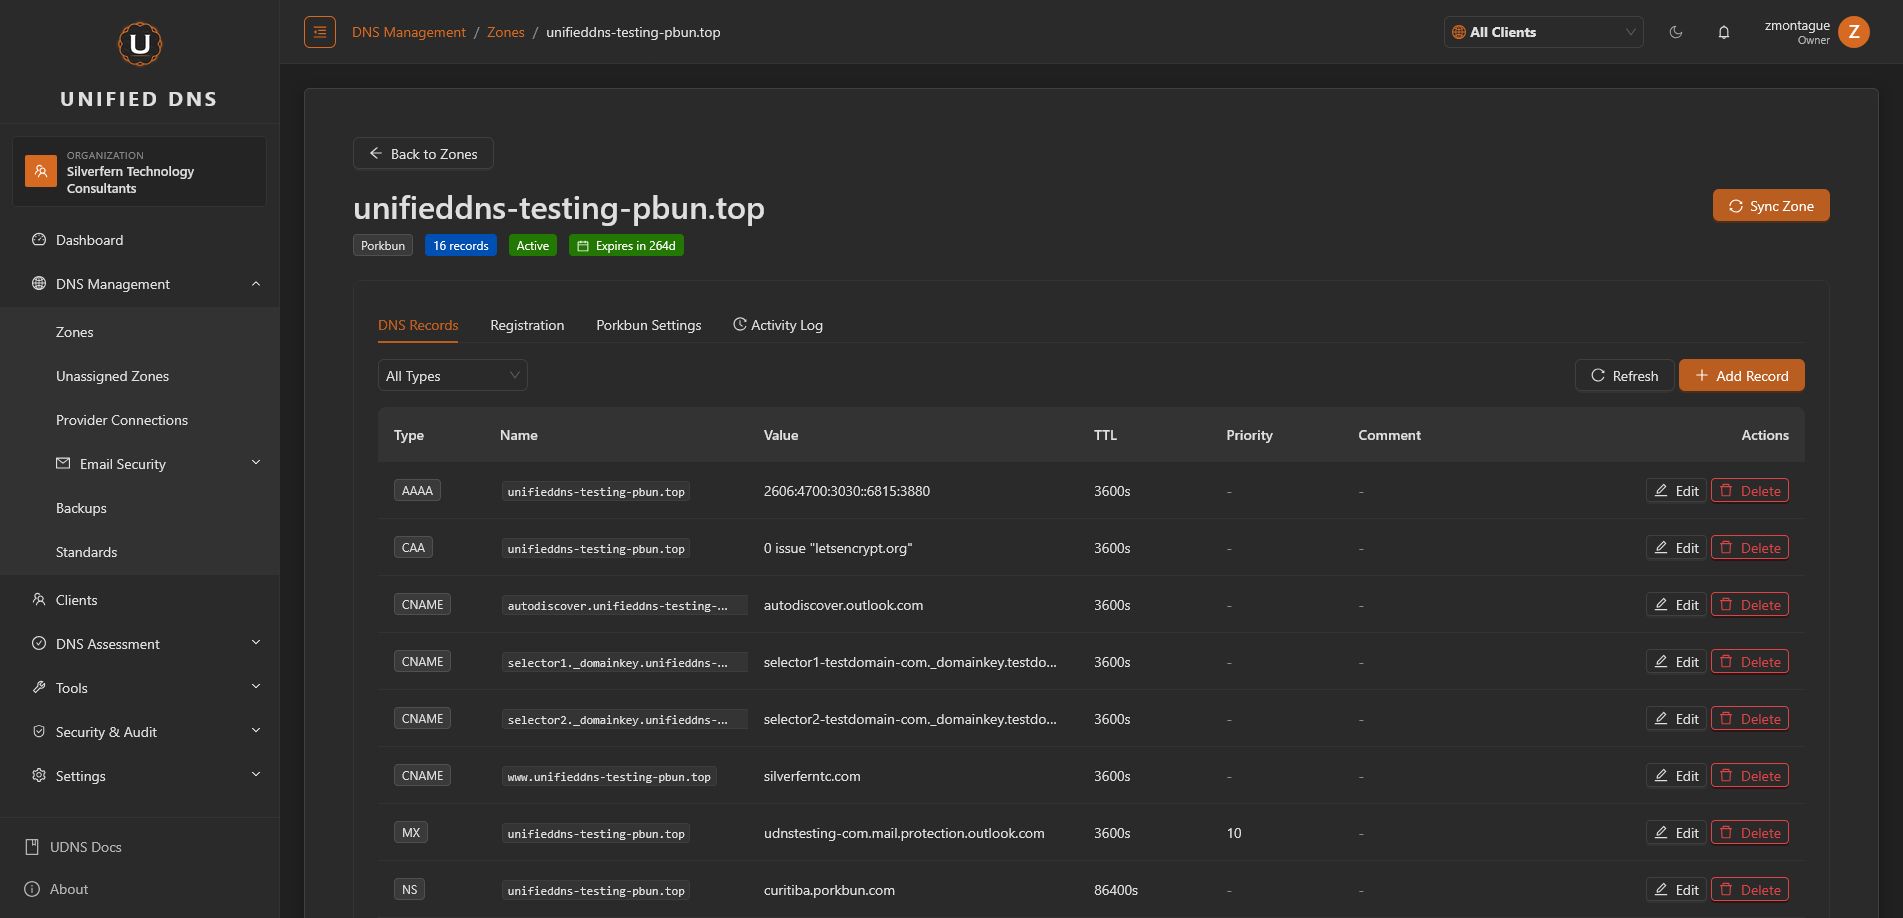This screenshot has width=1903, height=918.
Task: Edit the autodiscover CNAME record
Action: pos(1676,605)
